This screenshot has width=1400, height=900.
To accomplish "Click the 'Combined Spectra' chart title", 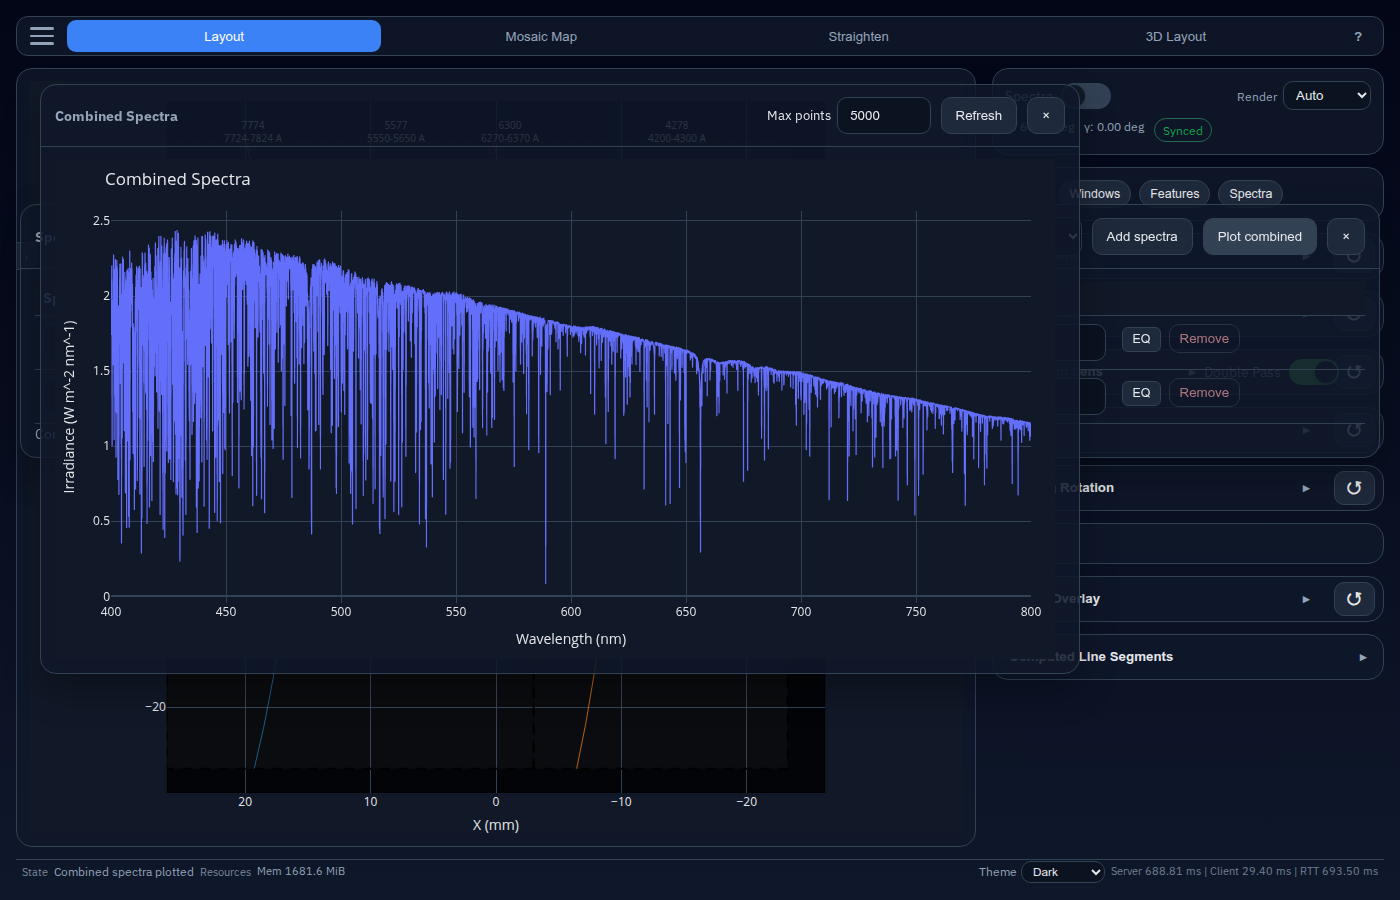I will coord(178,179).
